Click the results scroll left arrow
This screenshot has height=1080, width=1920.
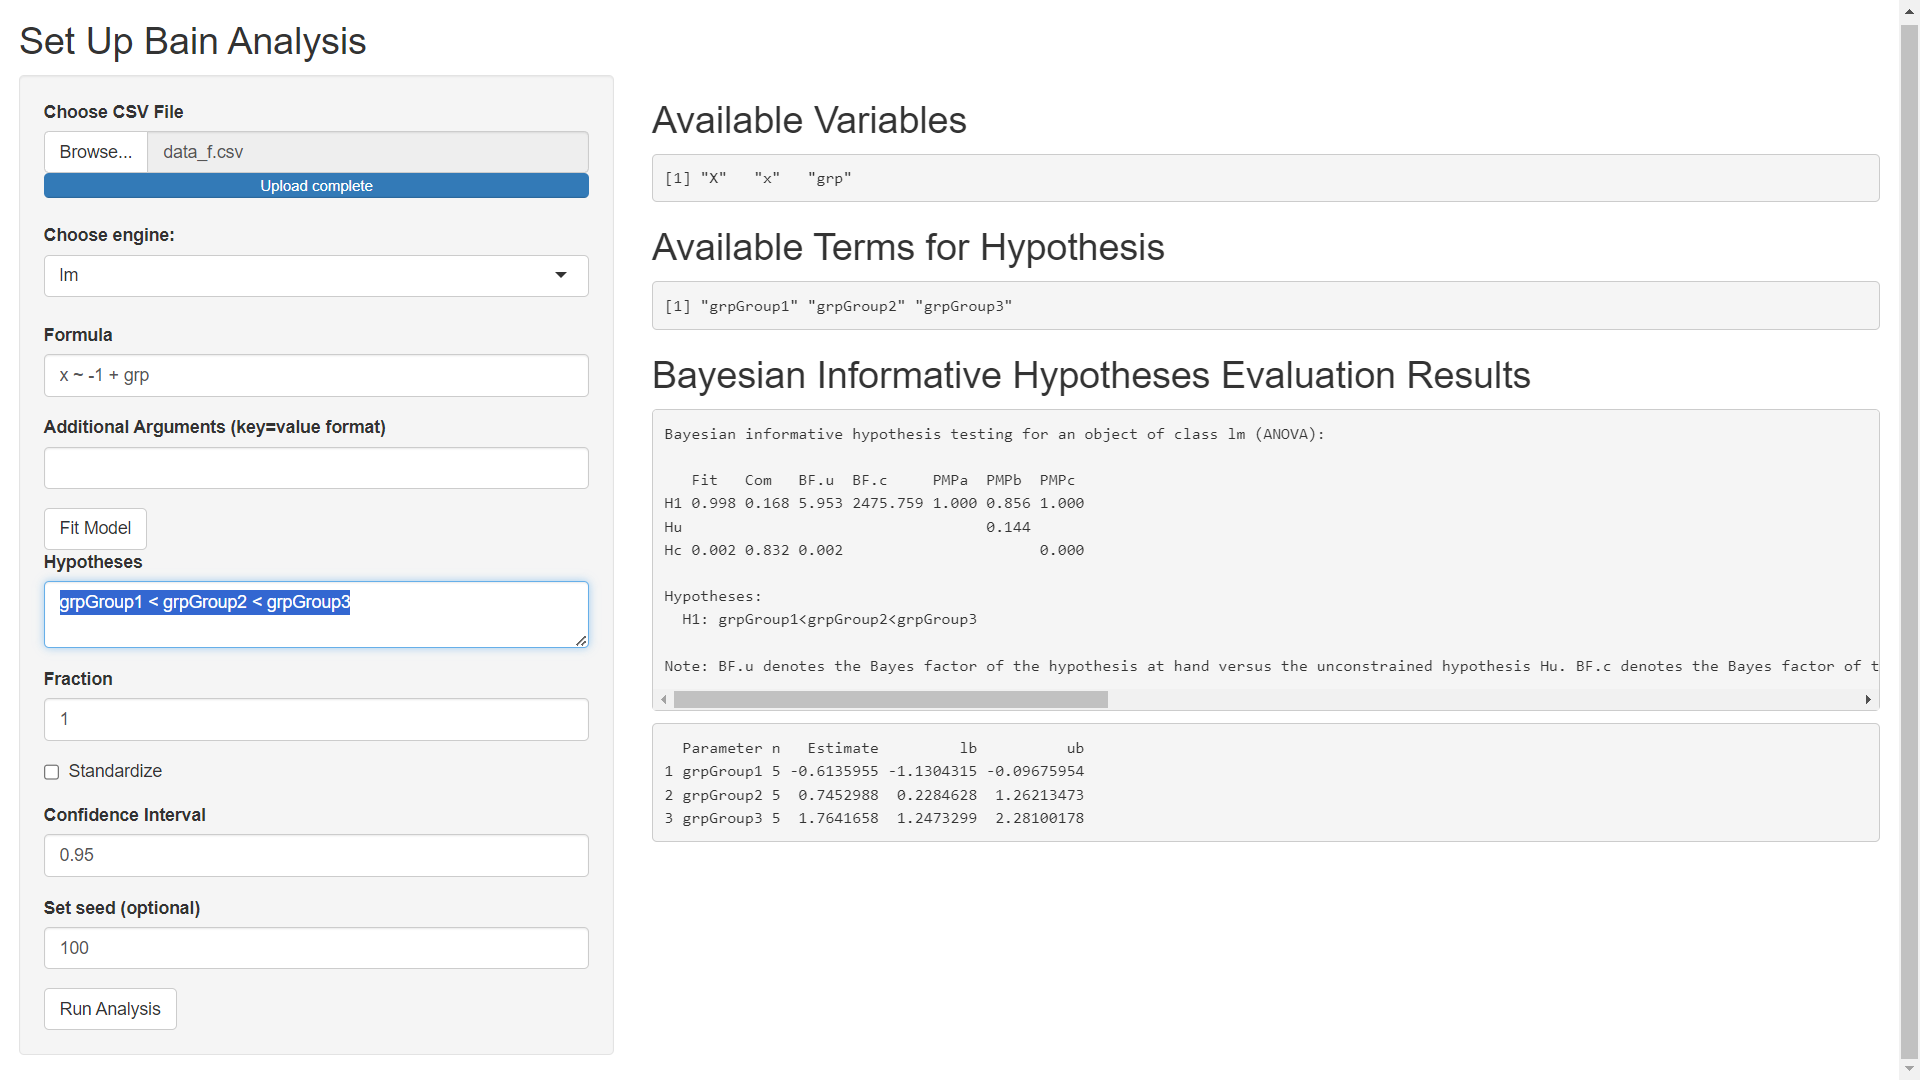tap(664, 700)
